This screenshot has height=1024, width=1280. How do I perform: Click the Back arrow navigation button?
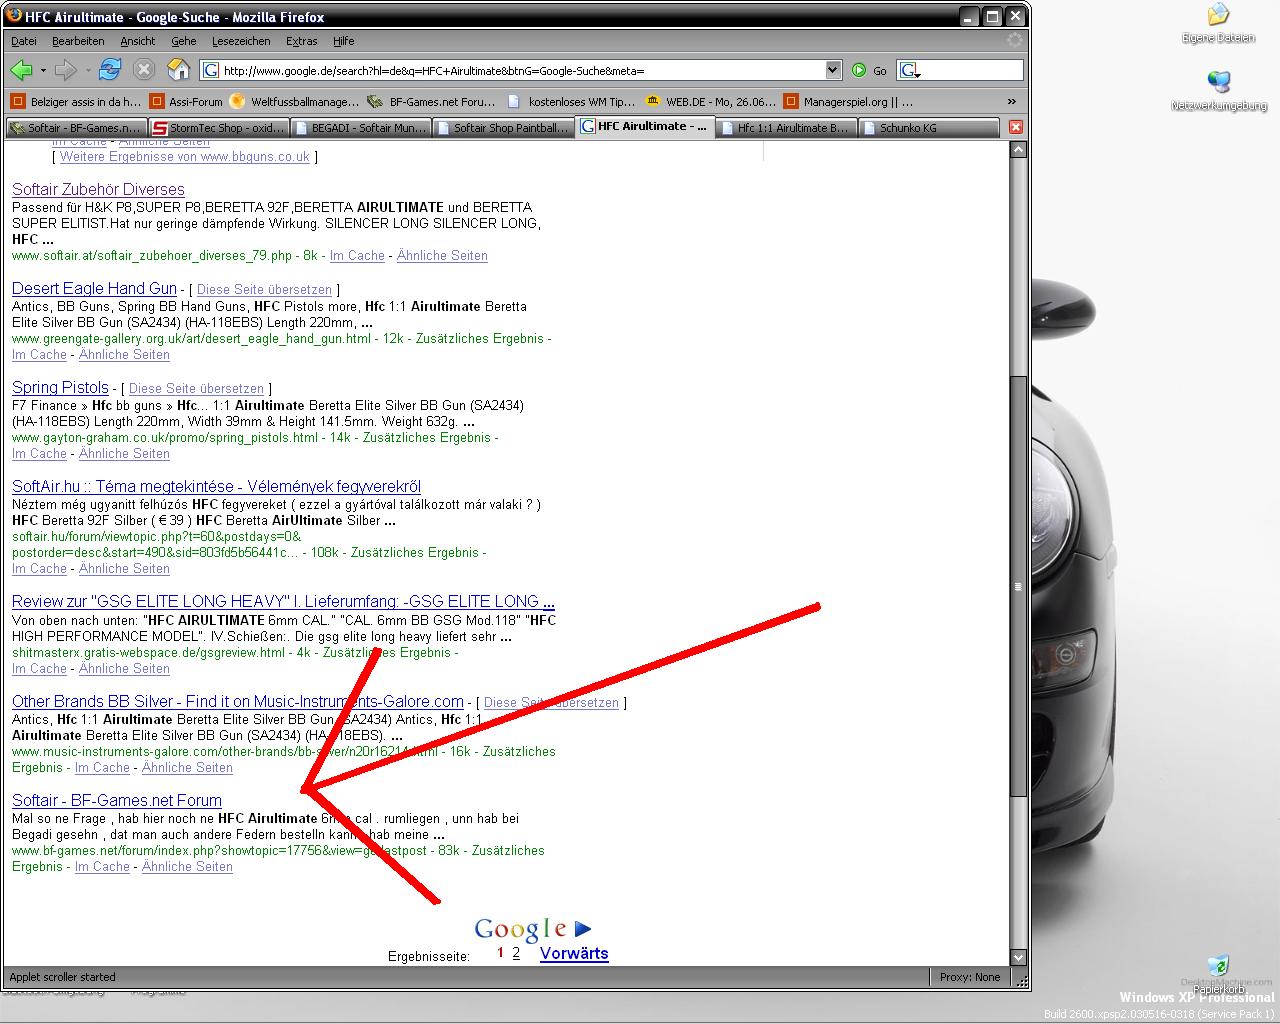pyautogui.click(x=21, y=70)
